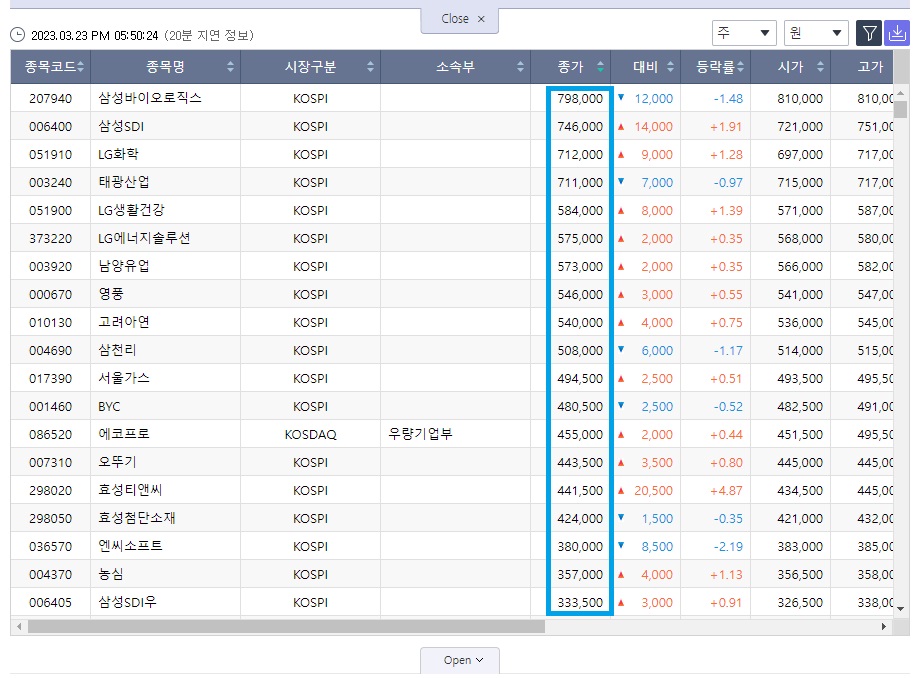
Task: Click the x icon on Close tab
Action: coord(481,19)
